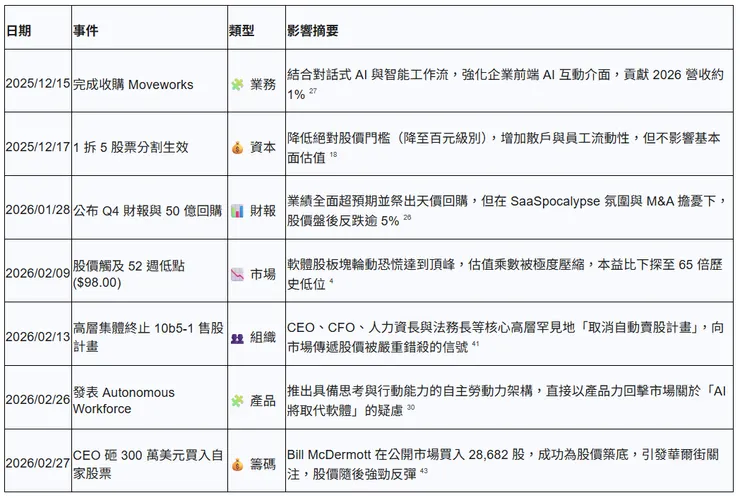Viewport: 740px width, 498px height.
Task: Open footnote 4 in 52 週低點 row
Action: pos(331,281)
